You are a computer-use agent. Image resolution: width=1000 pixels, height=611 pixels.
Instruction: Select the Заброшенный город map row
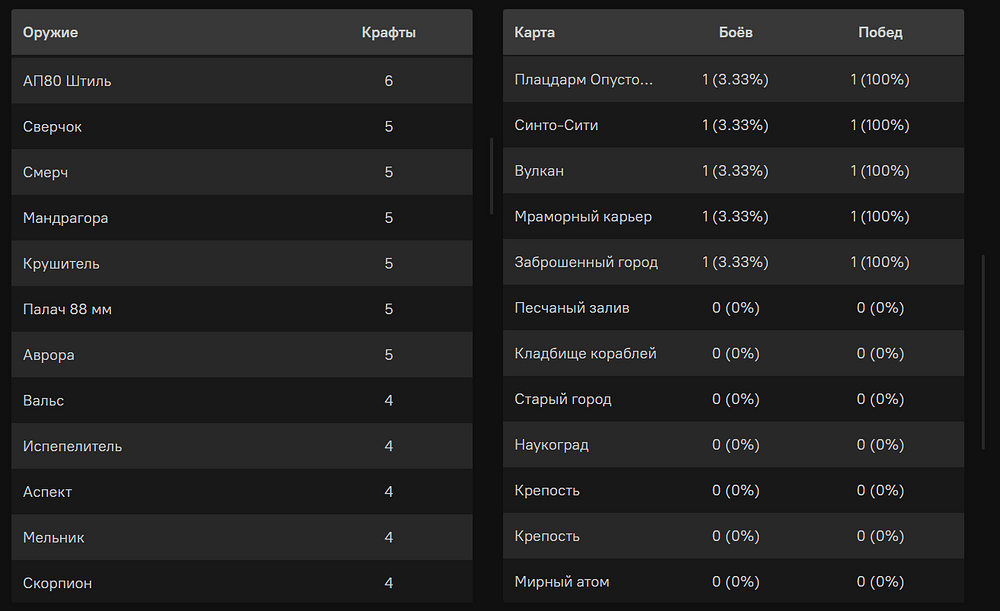click(733, 262)
